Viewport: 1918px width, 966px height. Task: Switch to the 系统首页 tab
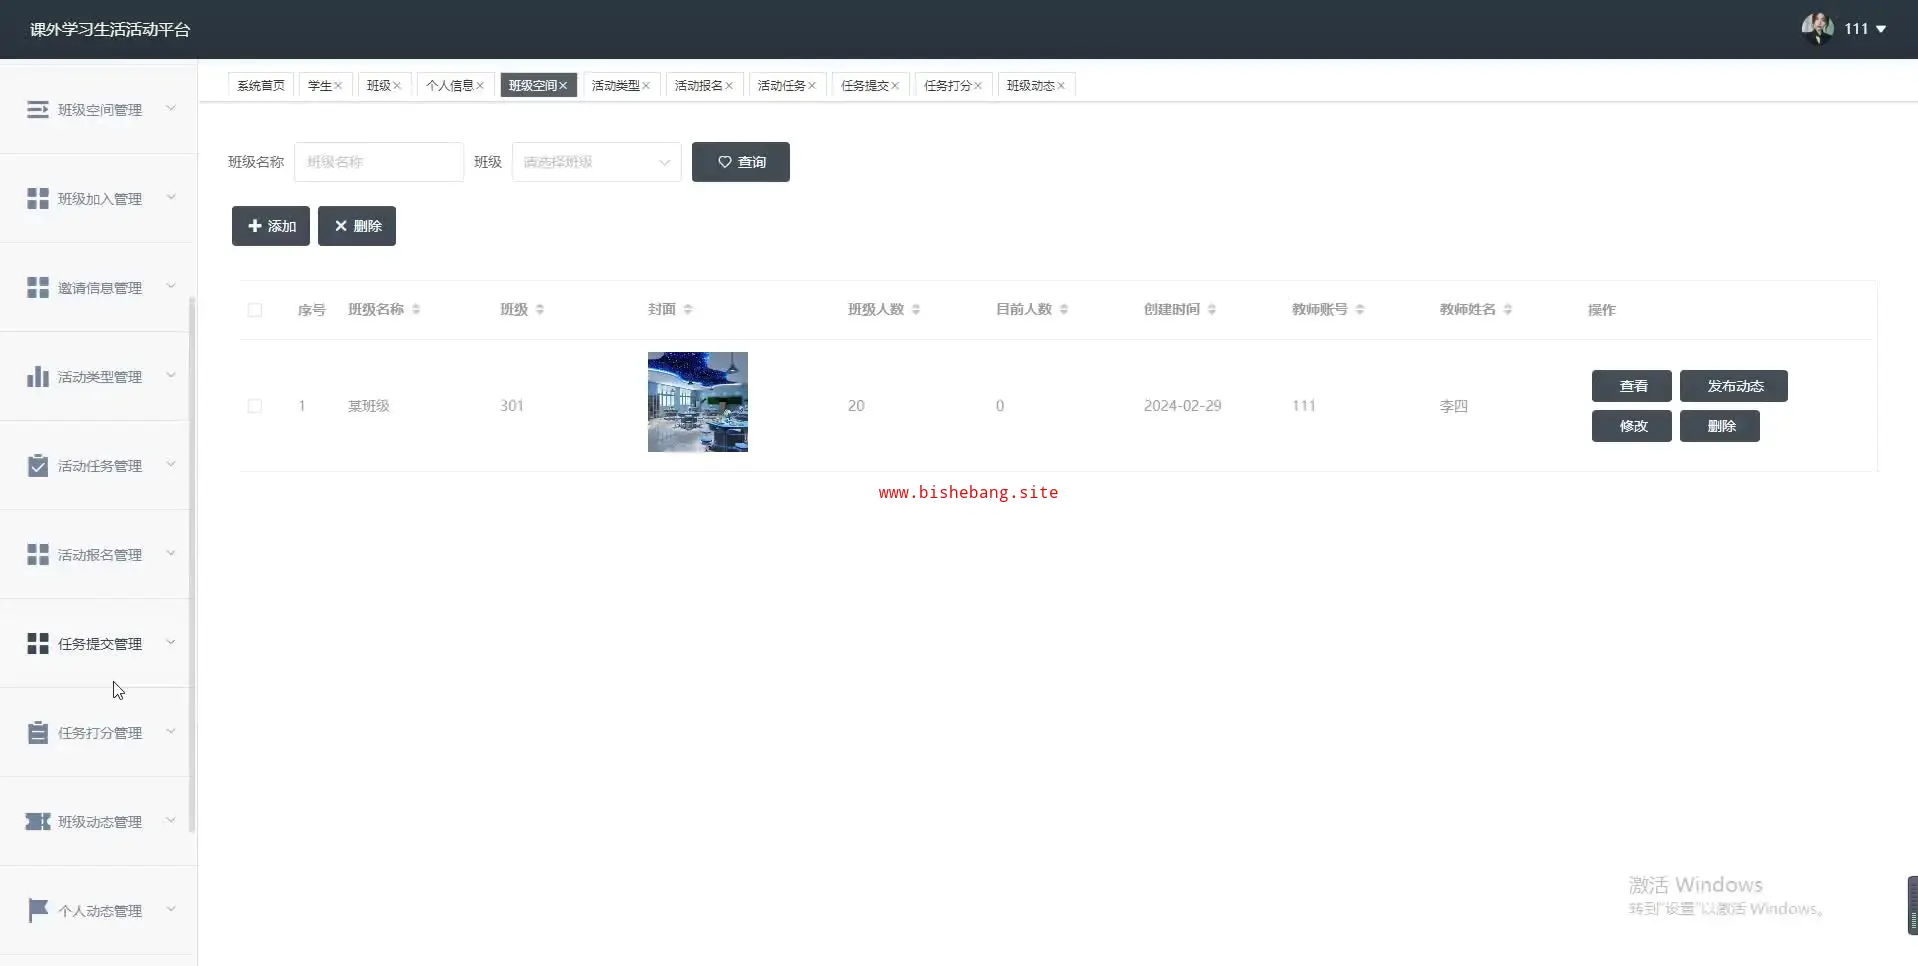tap(260, 86)
